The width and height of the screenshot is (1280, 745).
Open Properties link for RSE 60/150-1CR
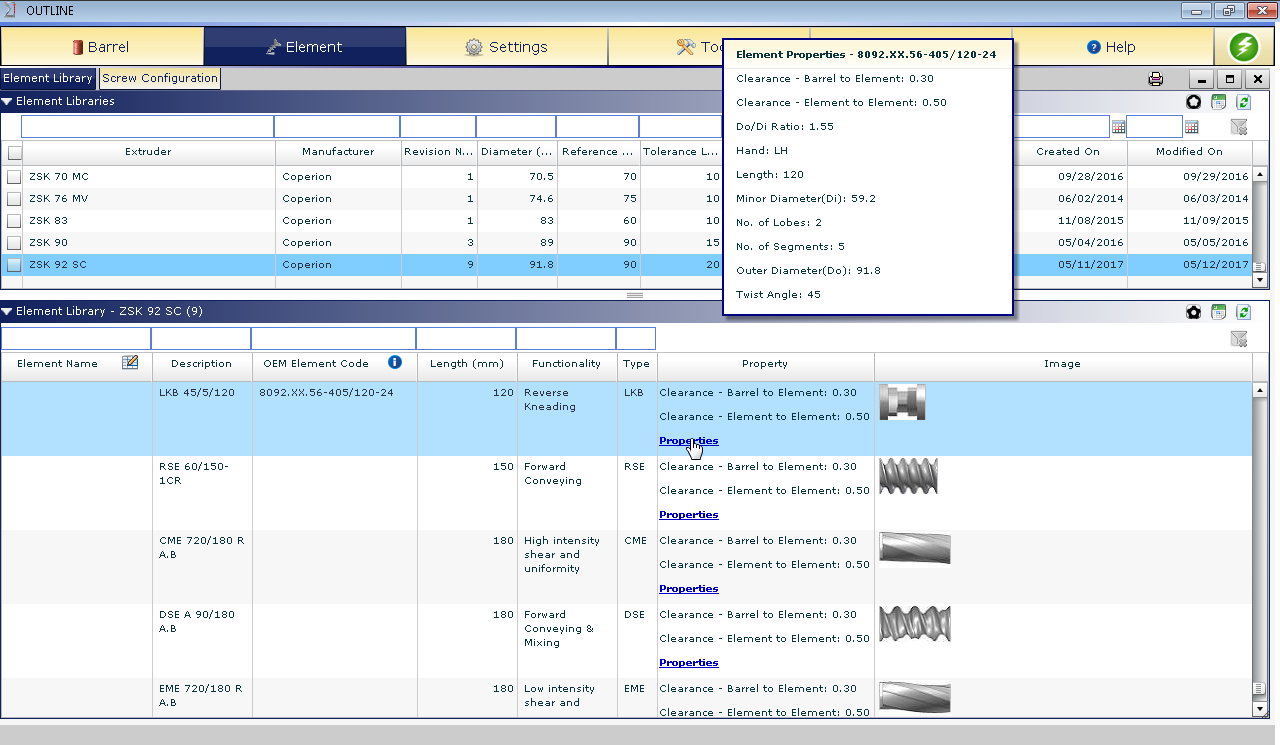click(x=688, y=515)
